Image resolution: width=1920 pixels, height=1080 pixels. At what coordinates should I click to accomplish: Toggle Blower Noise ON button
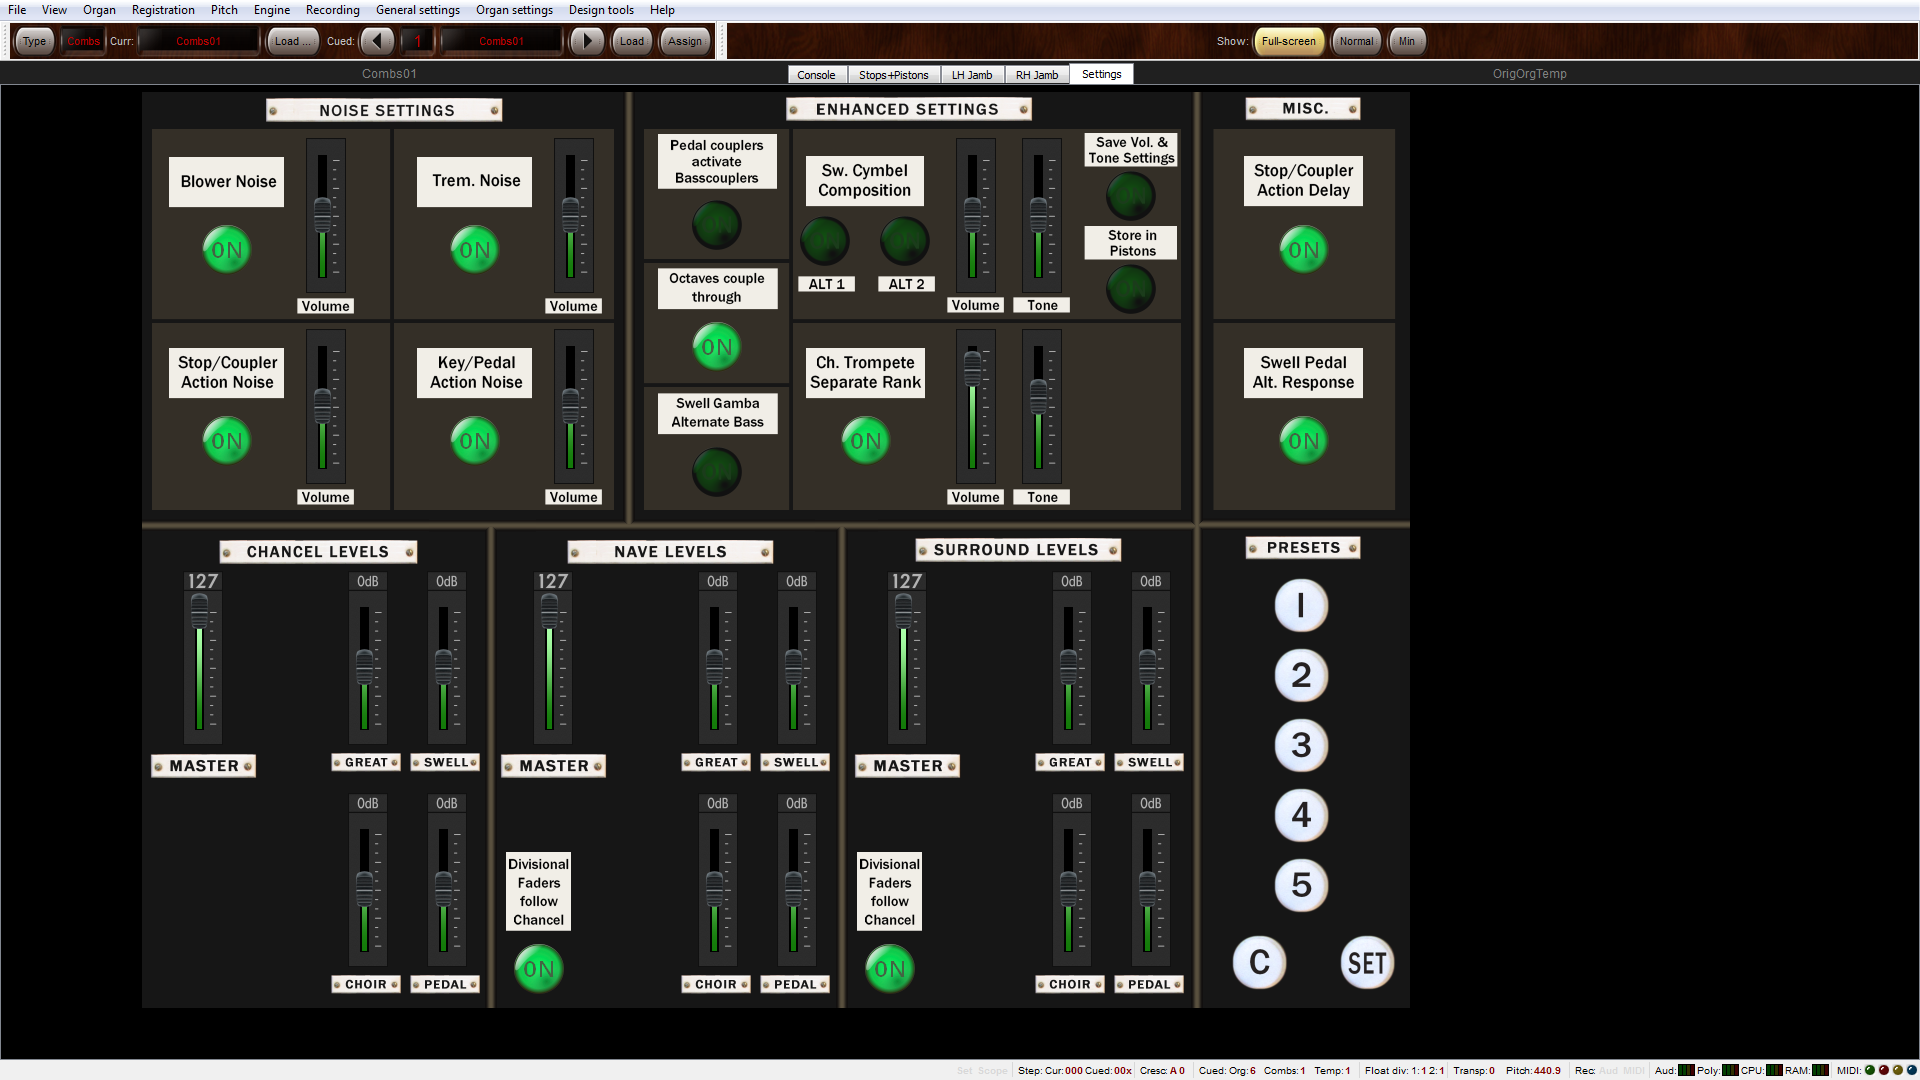tap(227, 250)
